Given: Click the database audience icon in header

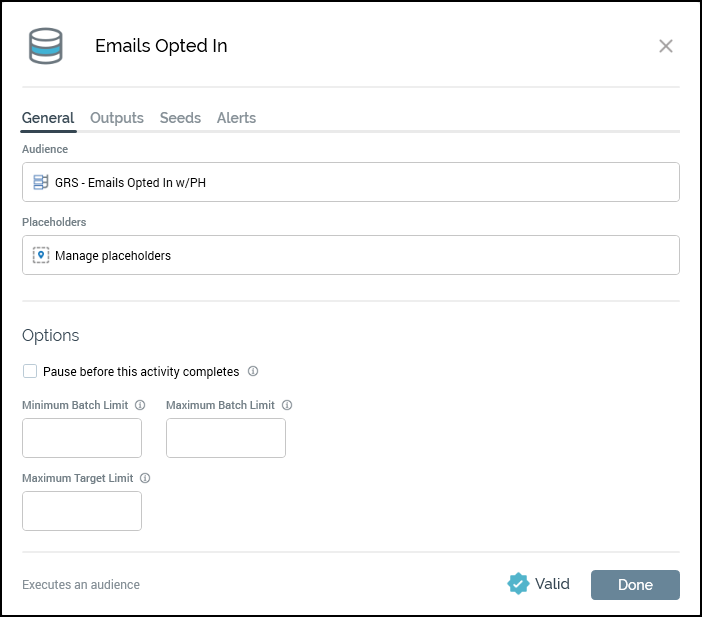Looking at the screenshot, I should (x=46, y=46).
